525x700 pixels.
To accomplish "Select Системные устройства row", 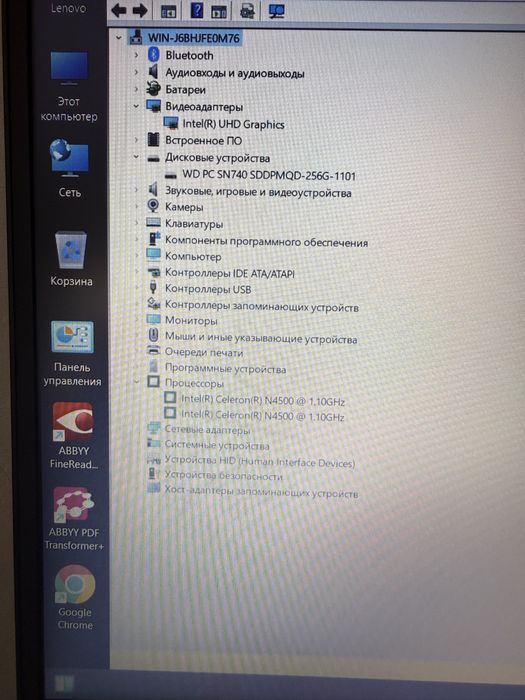I will [217, 445].
